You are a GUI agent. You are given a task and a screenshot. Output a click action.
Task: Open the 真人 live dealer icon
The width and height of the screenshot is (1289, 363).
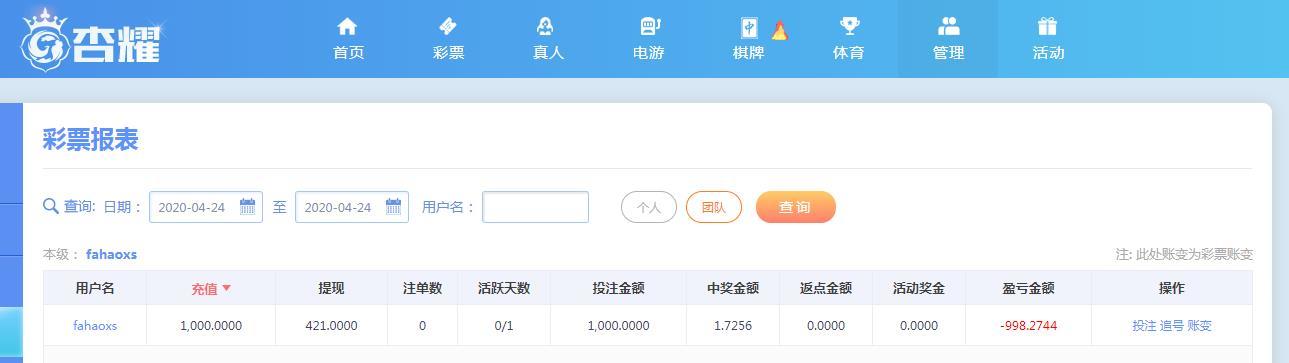coord(546,26)
